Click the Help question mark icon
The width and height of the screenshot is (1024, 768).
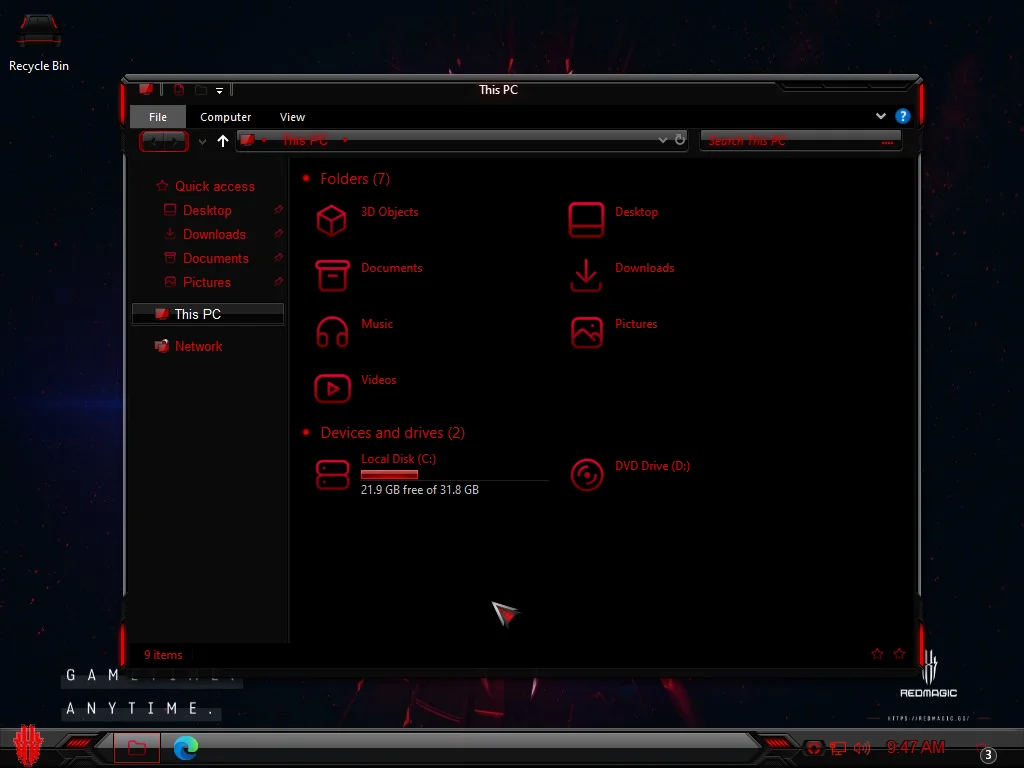point(903,116)
